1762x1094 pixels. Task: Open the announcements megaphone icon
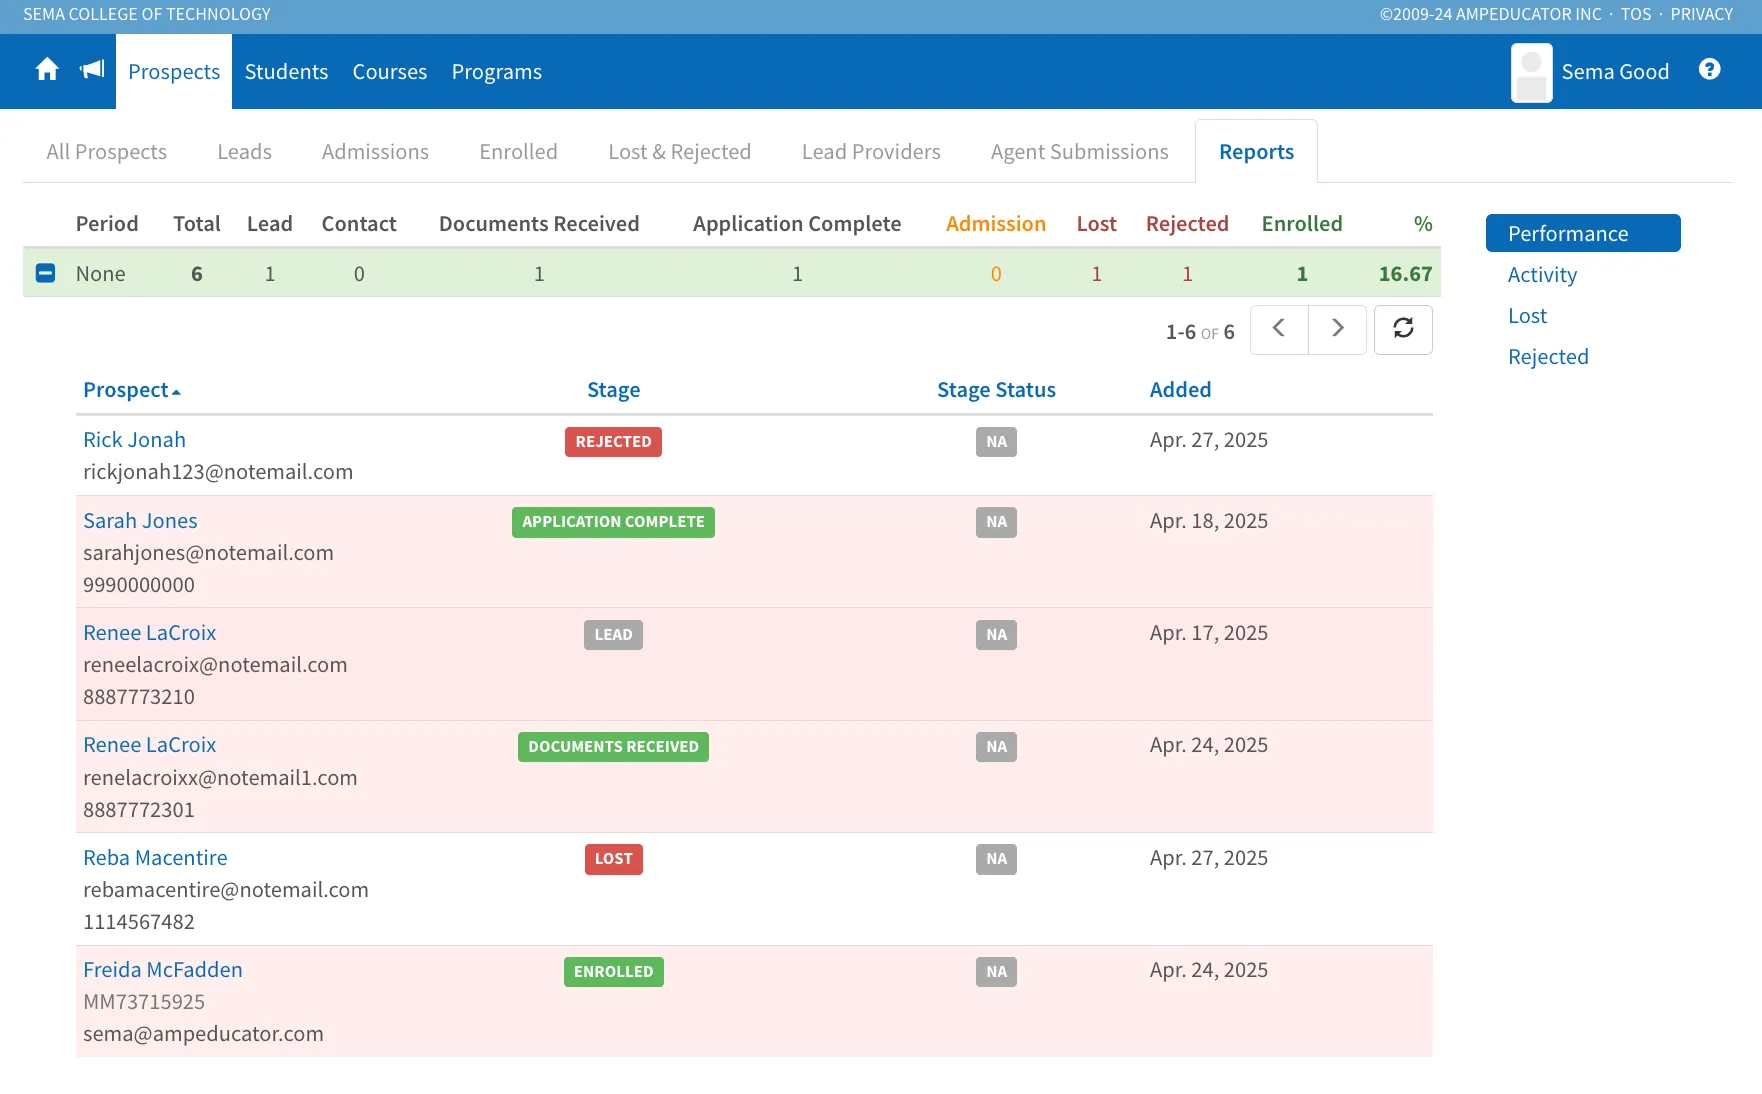[92, 70]
